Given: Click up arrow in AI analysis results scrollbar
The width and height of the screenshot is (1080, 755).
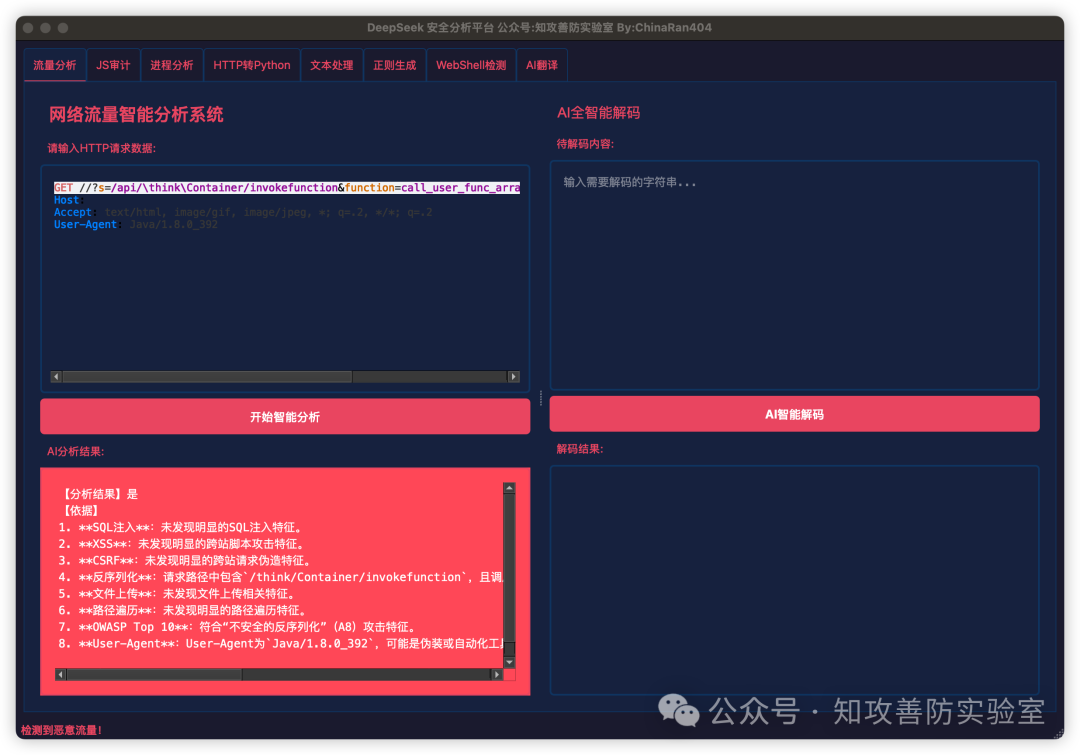Looking at the screenshot, I should (509, 489).
